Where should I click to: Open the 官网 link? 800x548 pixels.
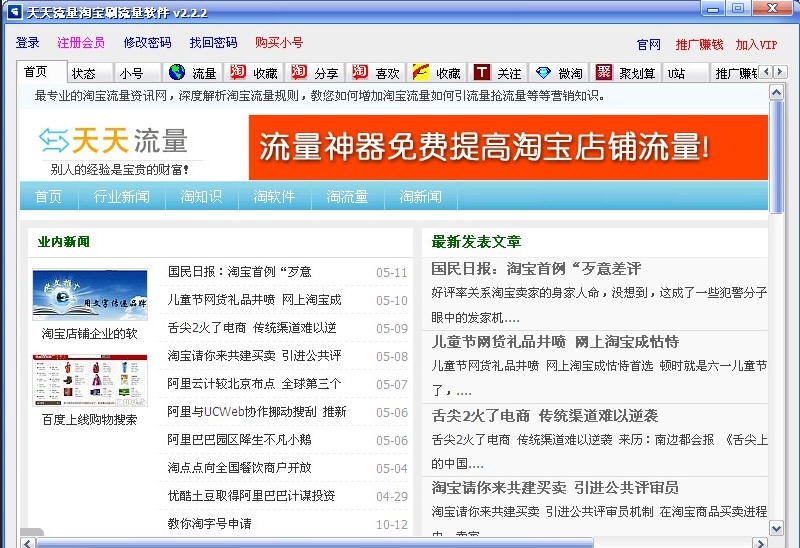[648, 44]
